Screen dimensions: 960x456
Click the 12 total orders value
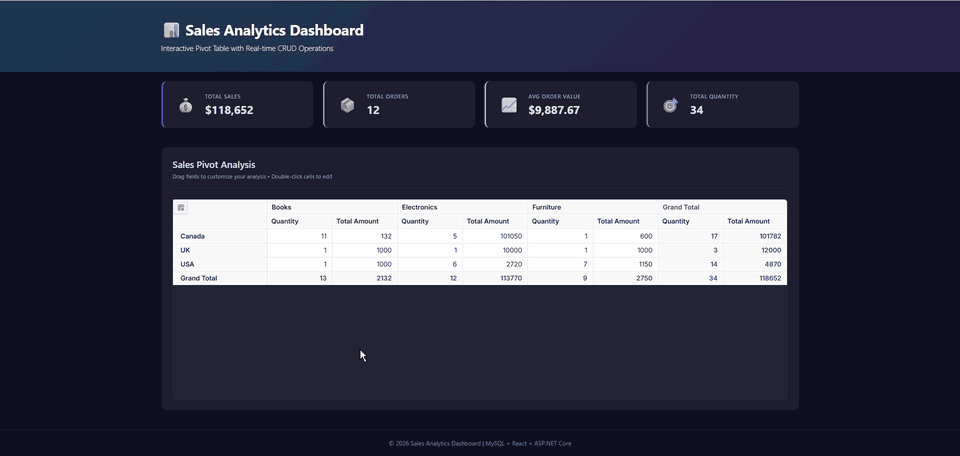pyautogui.click(x=373, y=110)
